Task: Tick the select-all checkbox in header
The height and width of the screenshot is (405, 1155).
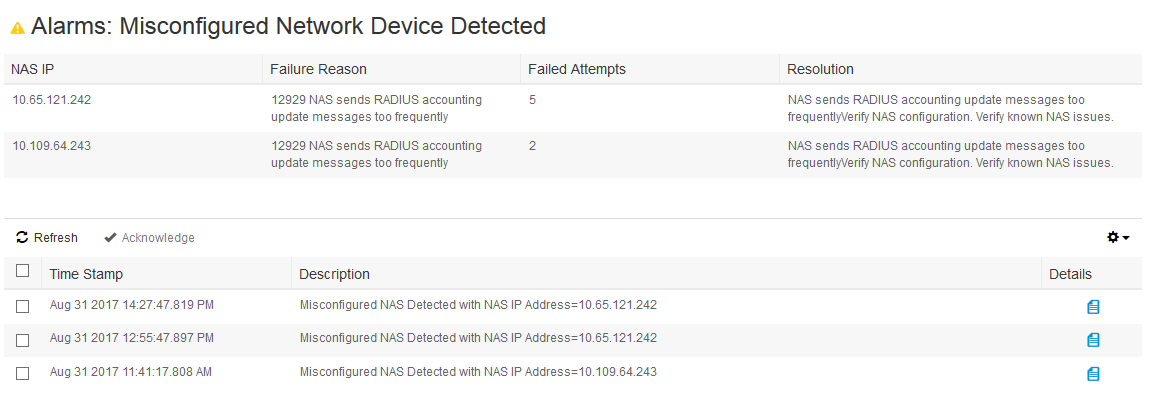Action: tap(23, 271)
